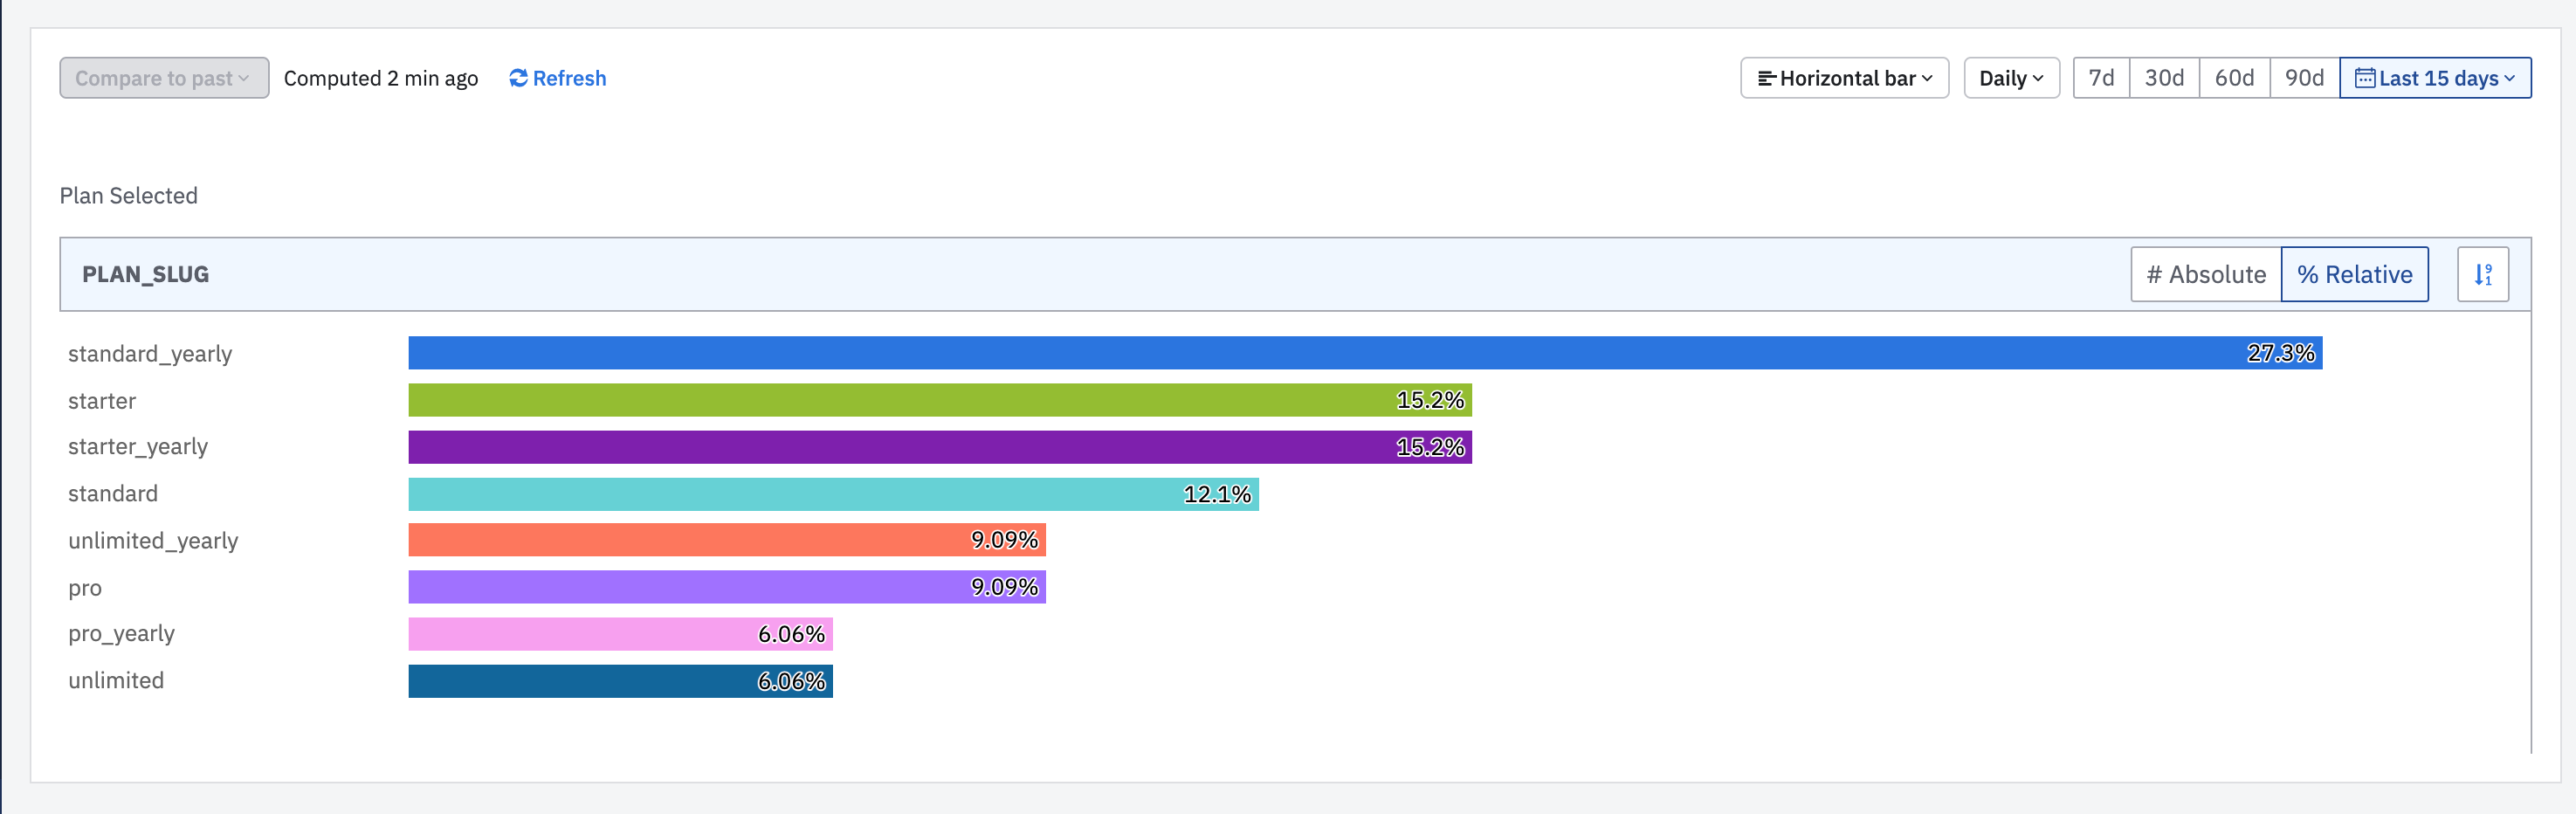The height and width of the screenshot is (814, 2576).
Task: Select the green starter bar
Action: [x=900, y=400]
